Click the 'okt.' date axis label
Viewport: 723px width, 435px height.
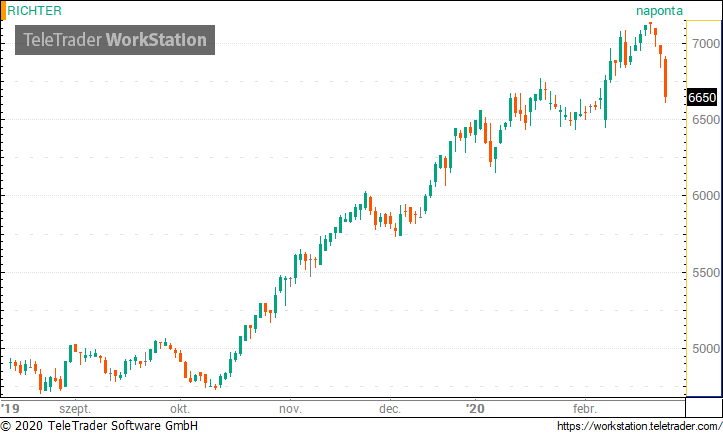pos(180,409)
